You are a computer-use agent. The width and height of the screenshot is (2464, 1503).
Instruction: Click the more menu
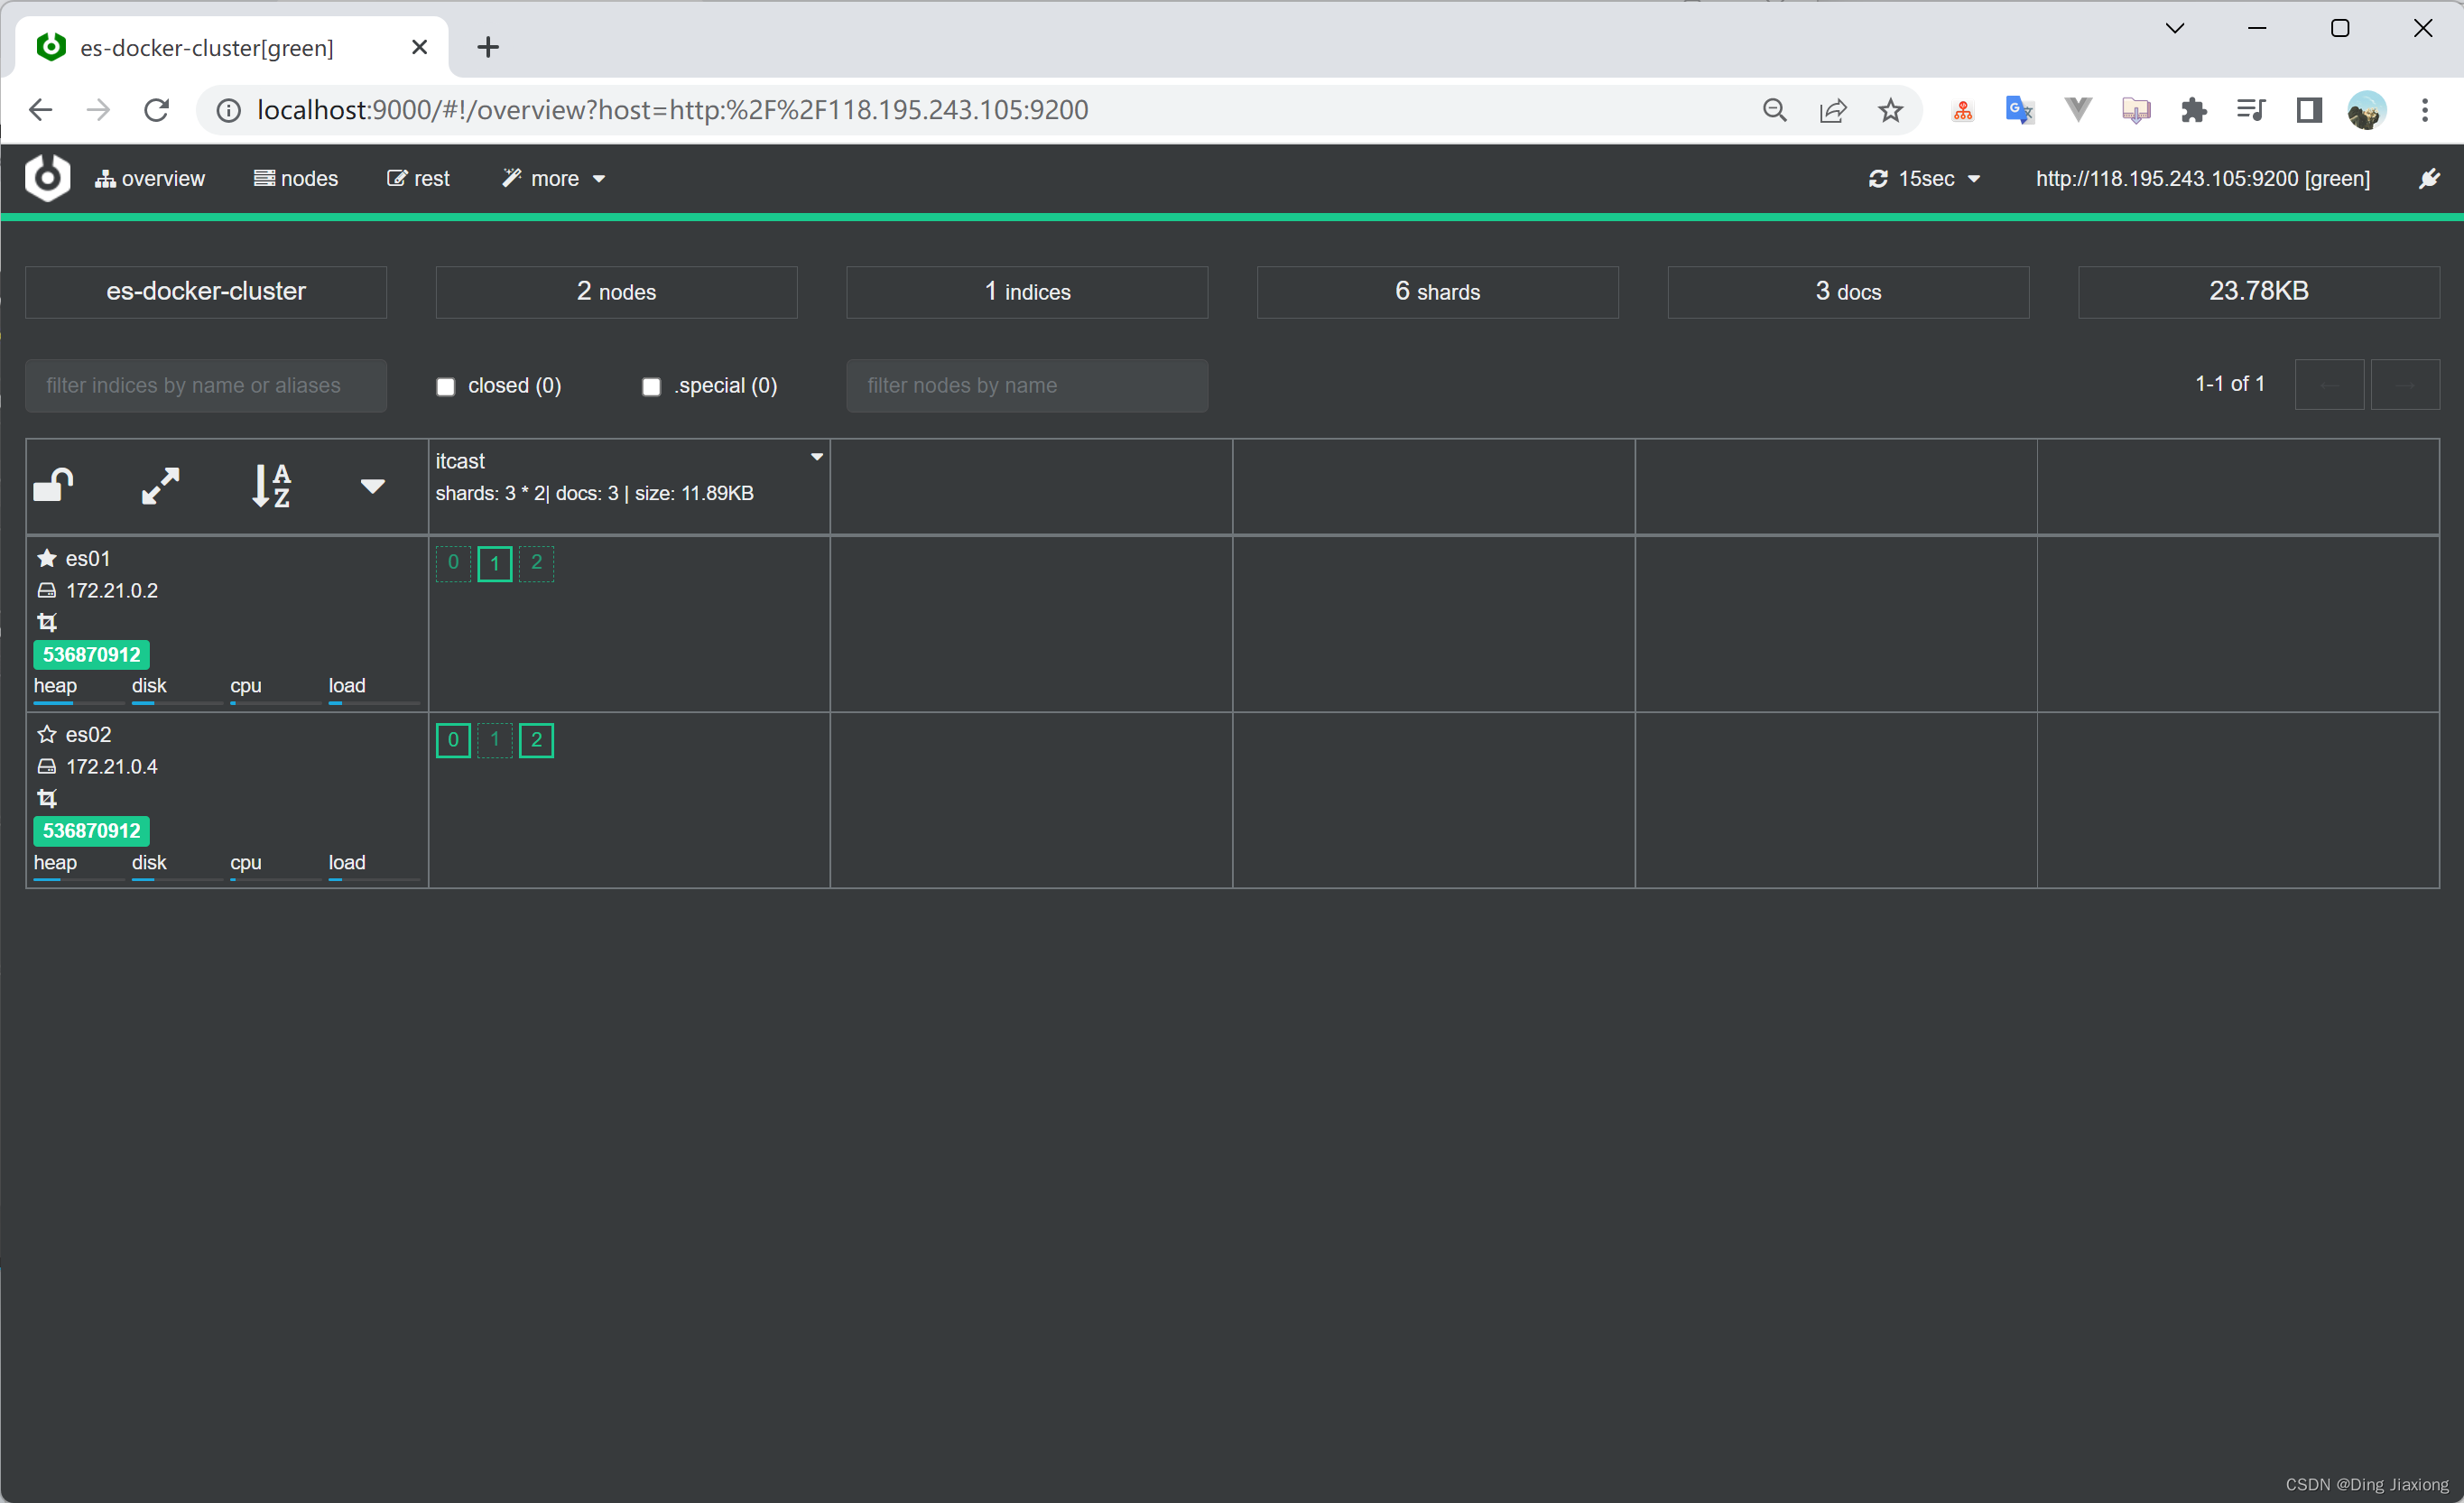click(554, 179)
